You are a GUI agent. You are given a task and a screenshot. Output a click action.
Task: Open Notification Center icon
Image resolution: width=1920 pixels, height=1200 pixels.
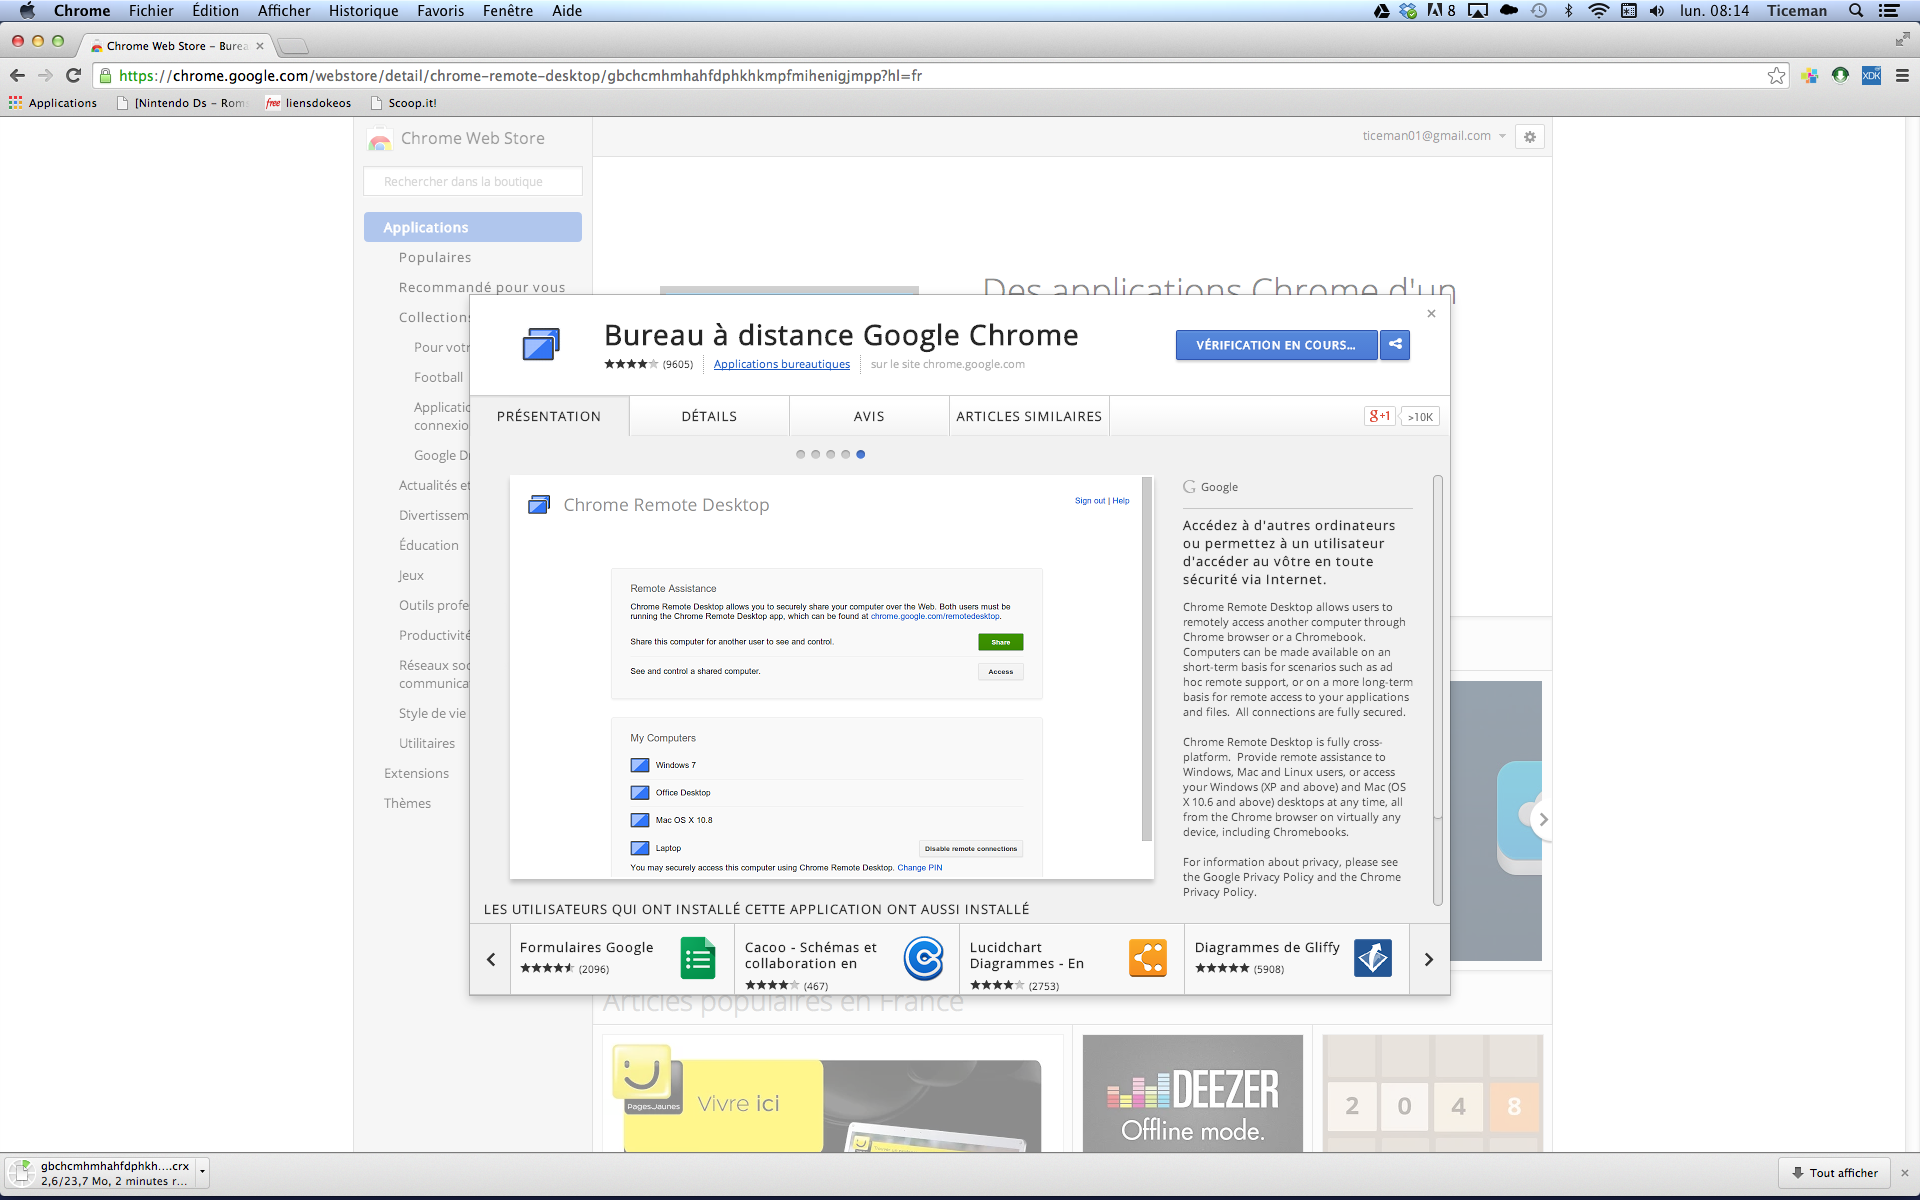[x=1889, y=11]
